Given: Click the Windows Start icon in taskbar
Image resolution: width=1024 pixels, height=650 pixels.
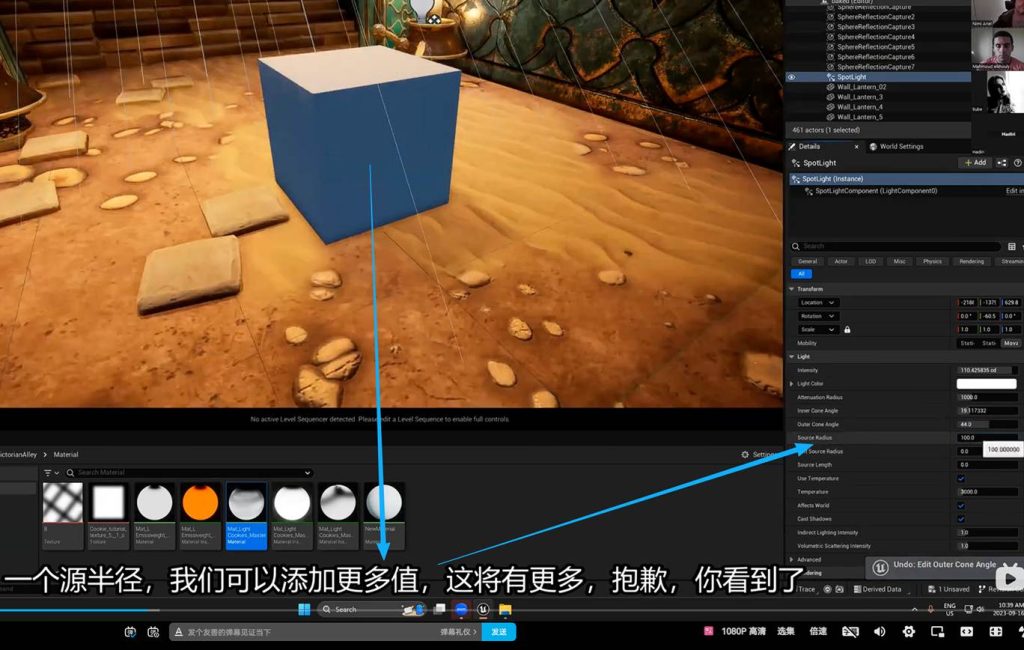Looking at the screenshot, I should click(x=304, y=609).
